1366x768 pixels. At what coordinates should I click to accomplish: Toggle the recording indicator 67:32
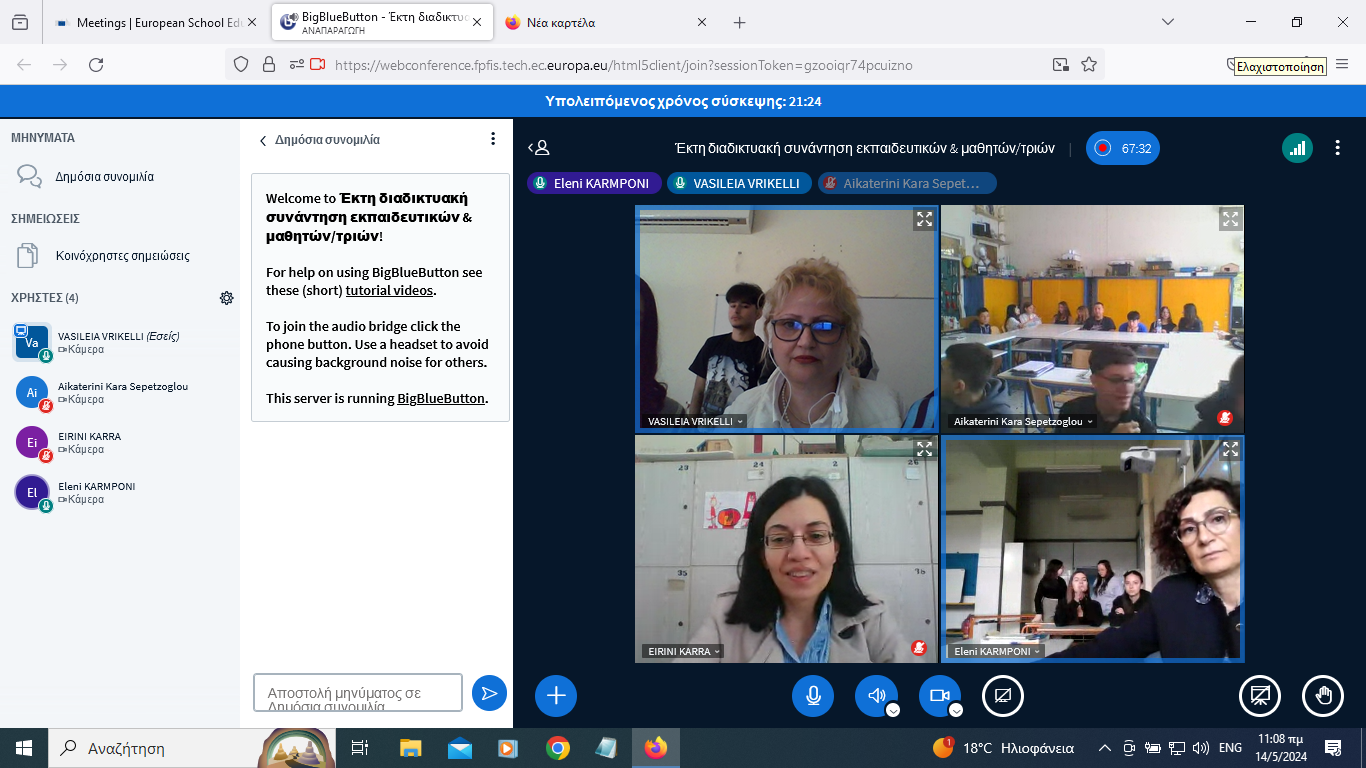pos(1122,148)
